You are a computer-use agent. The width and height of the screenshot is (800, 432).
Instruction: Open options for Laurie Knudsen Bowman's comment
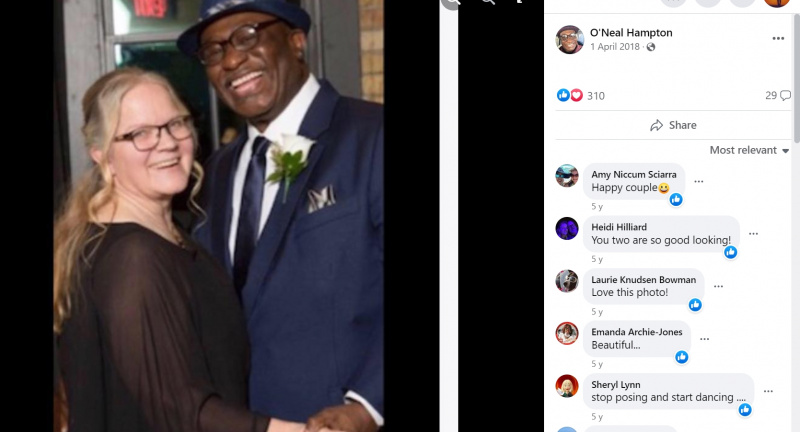(x=718, y=286)
